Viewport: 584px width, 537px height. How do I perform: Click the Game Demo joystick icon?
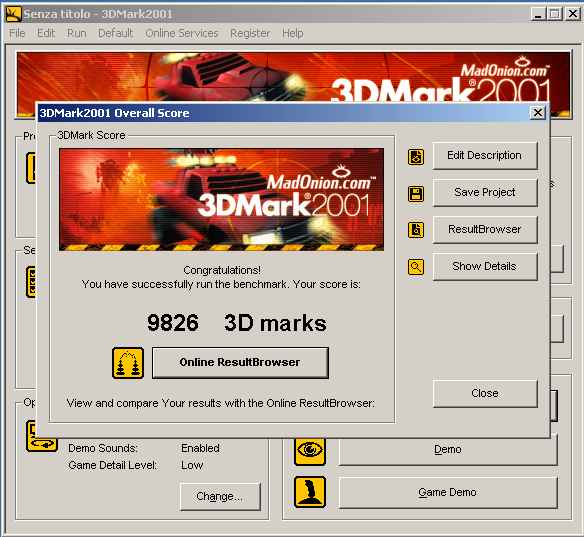pos(310,492)
